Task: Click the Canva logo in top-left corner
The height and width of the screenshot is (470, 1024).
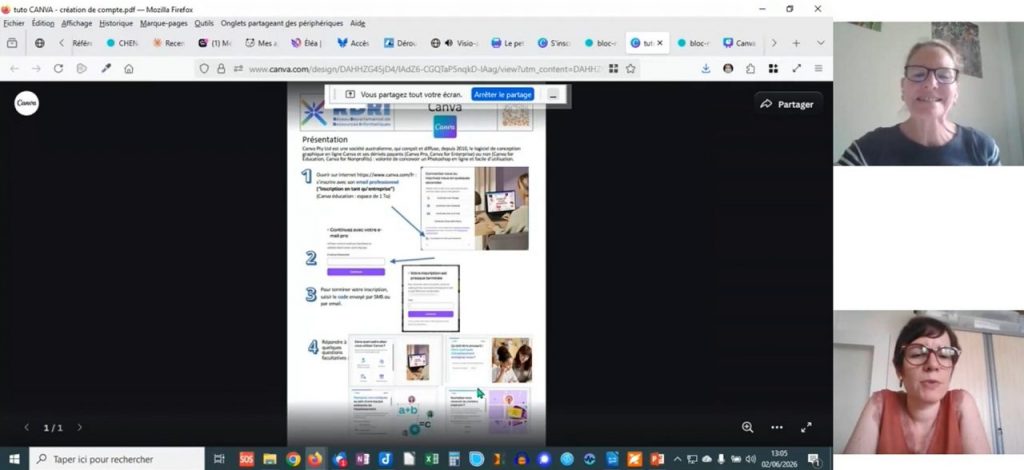Action: [27, 103]
